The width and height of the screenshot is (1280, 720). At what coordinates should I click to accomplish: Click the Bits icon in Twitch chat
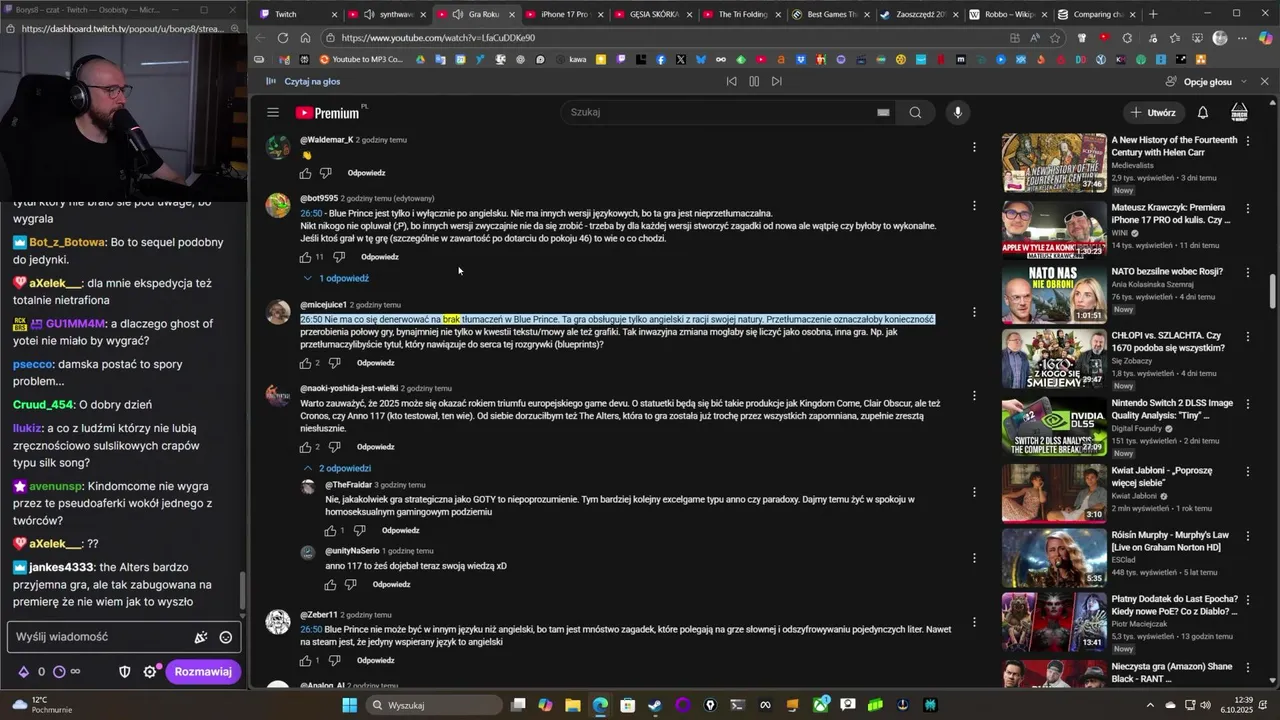click(24, 672)
